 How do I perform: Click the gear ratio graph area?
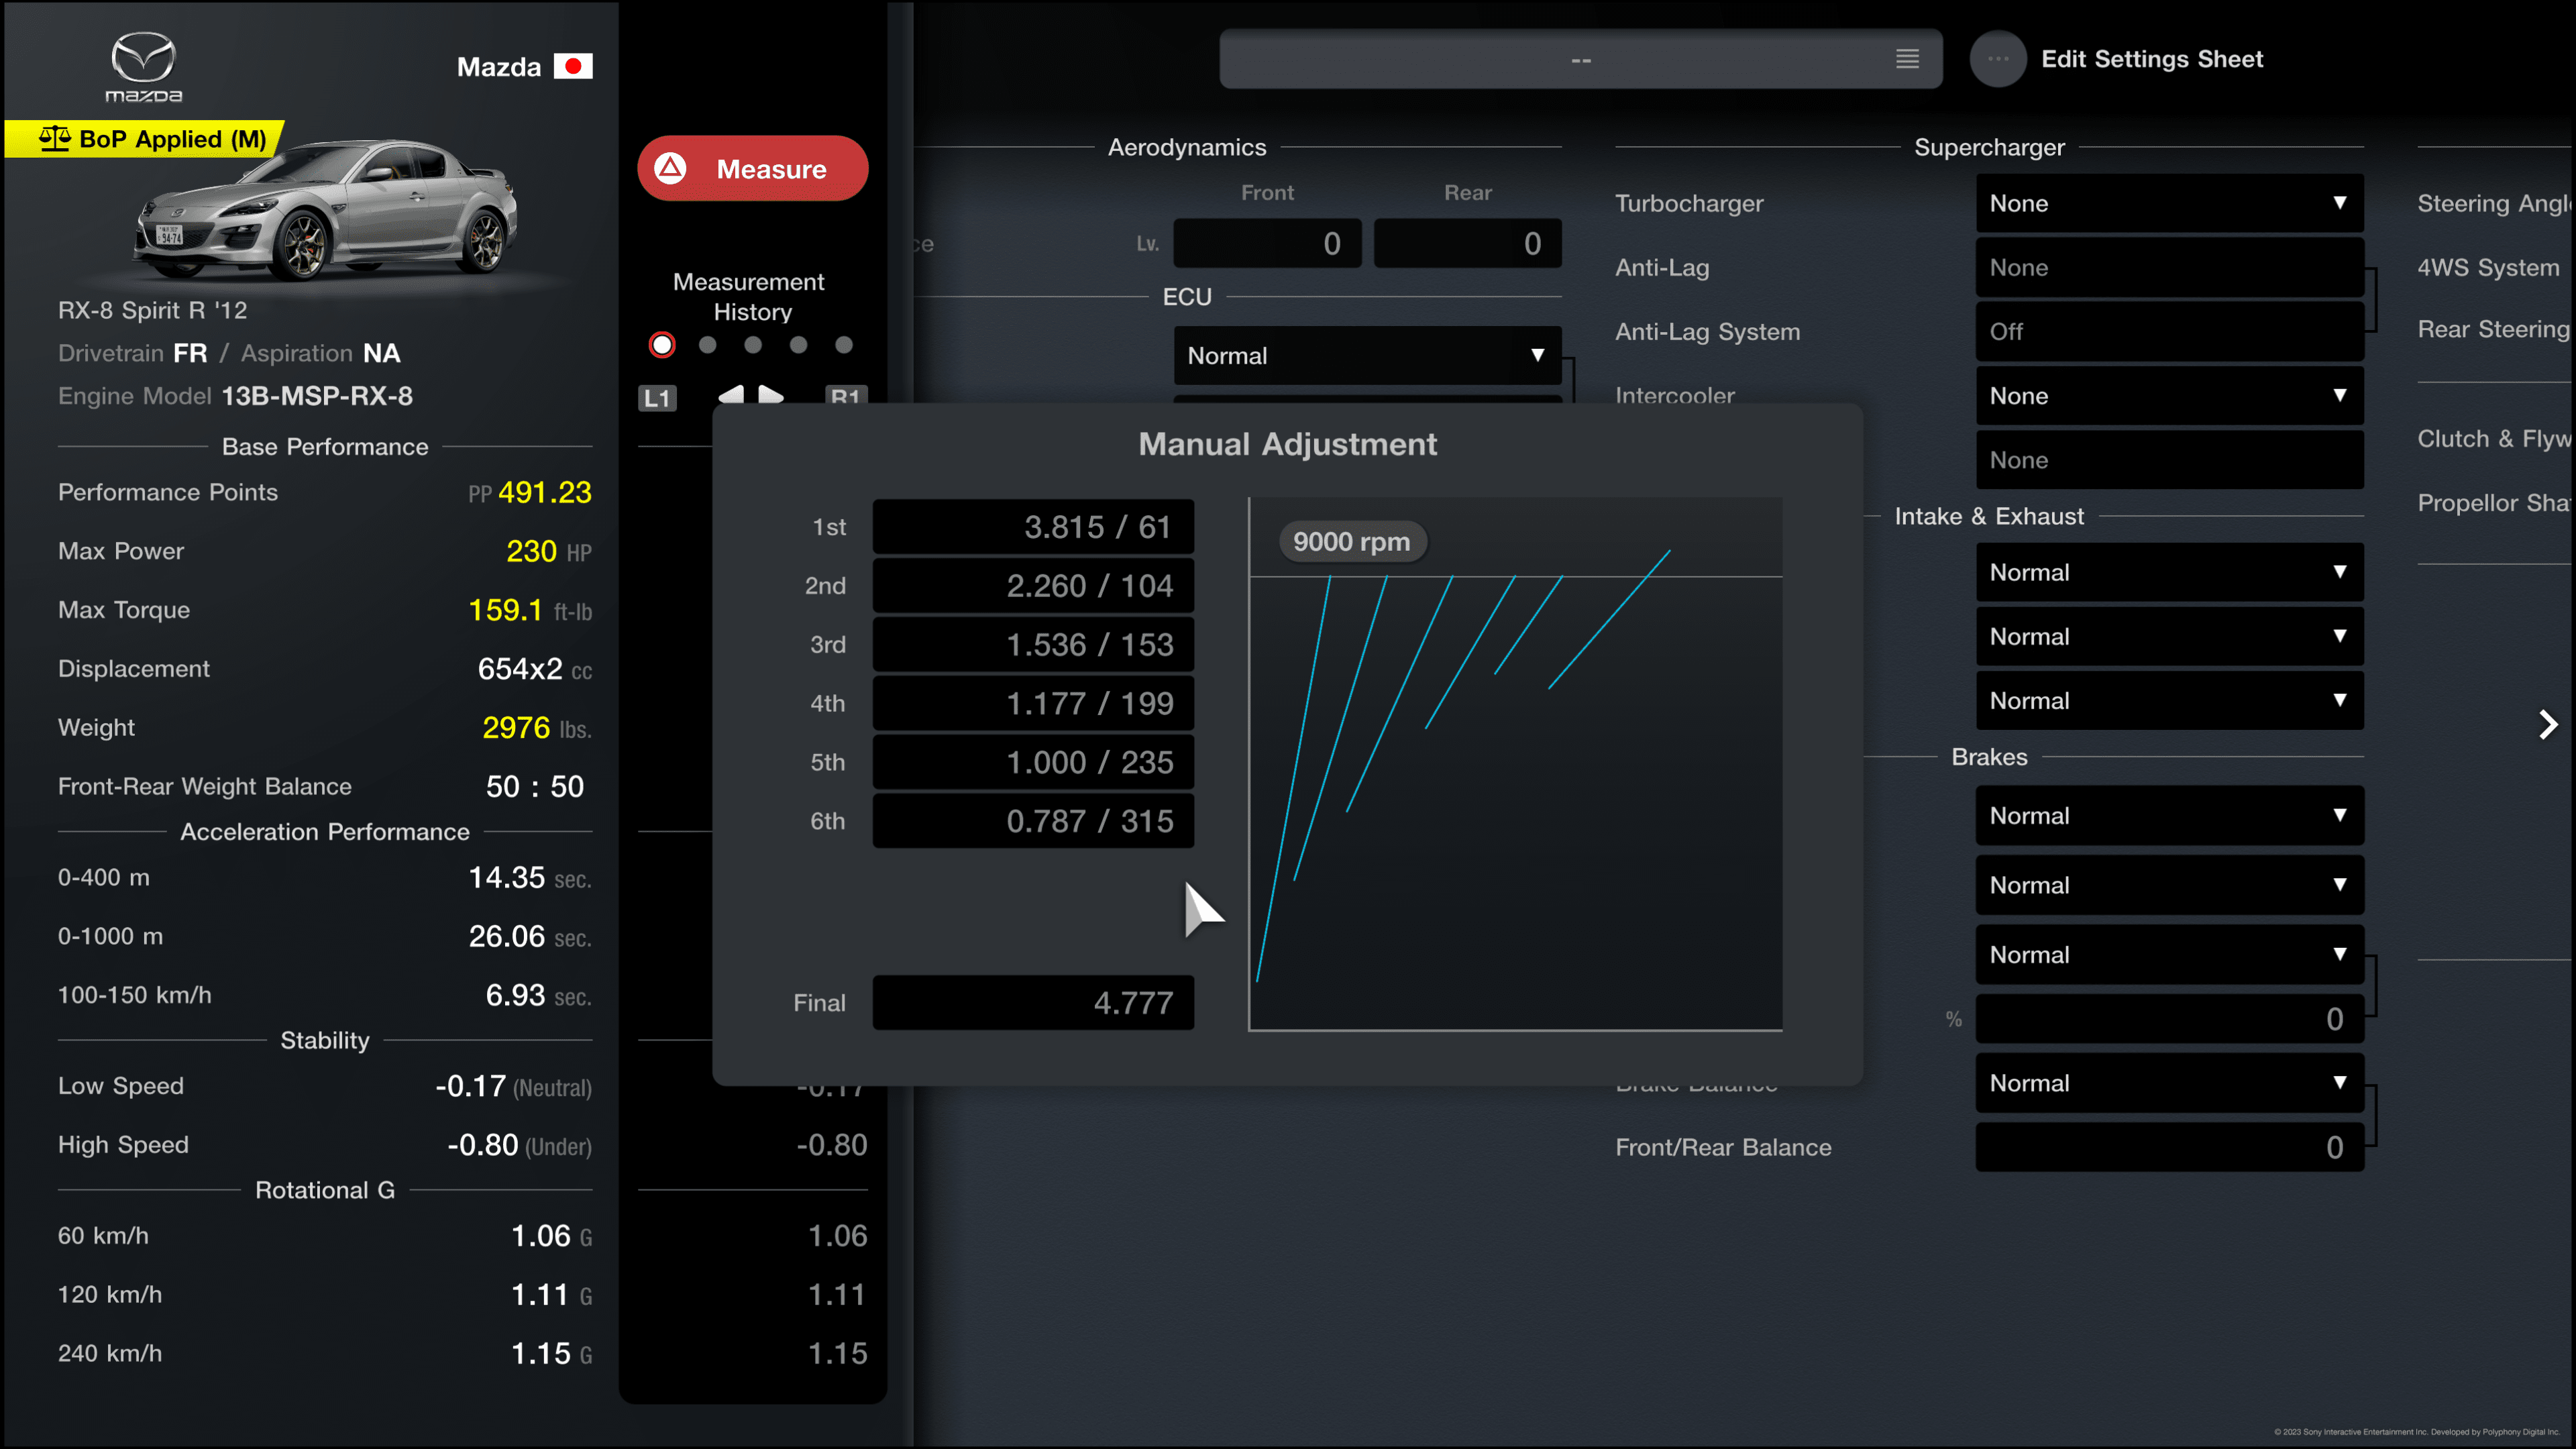(1515, 764)
